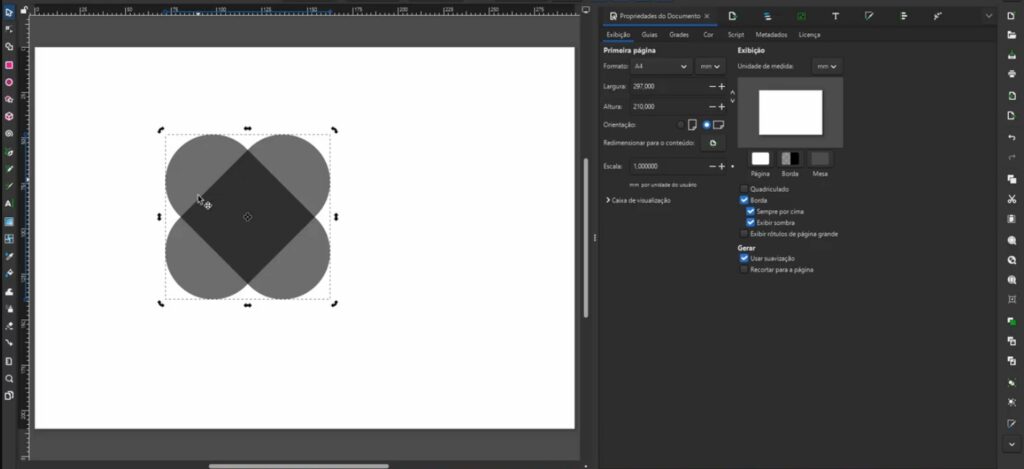Click the Undo arrow icon
Screen dimensions: 1024x469
1012,137
